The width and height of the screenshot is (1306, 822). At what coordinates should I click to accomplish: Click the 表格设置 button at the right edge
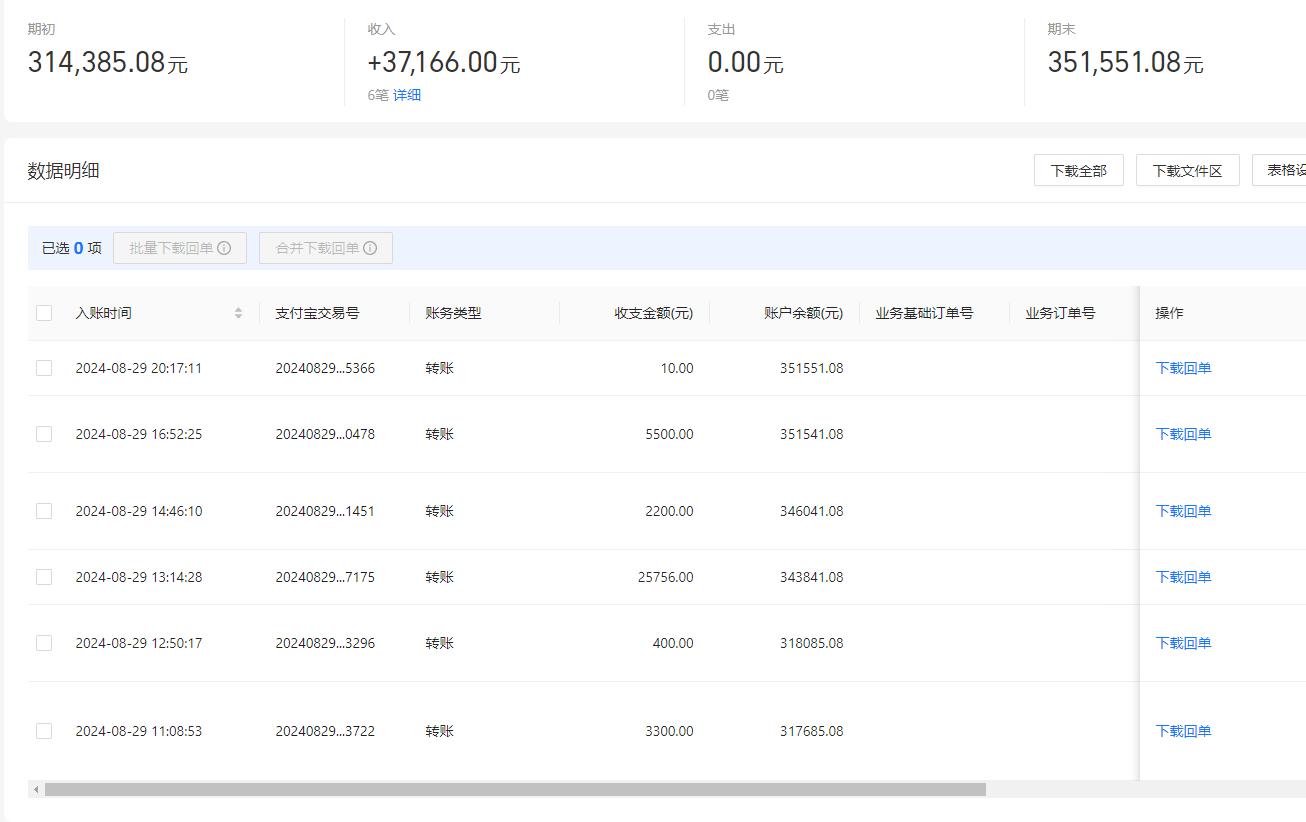click(1280, 170)
